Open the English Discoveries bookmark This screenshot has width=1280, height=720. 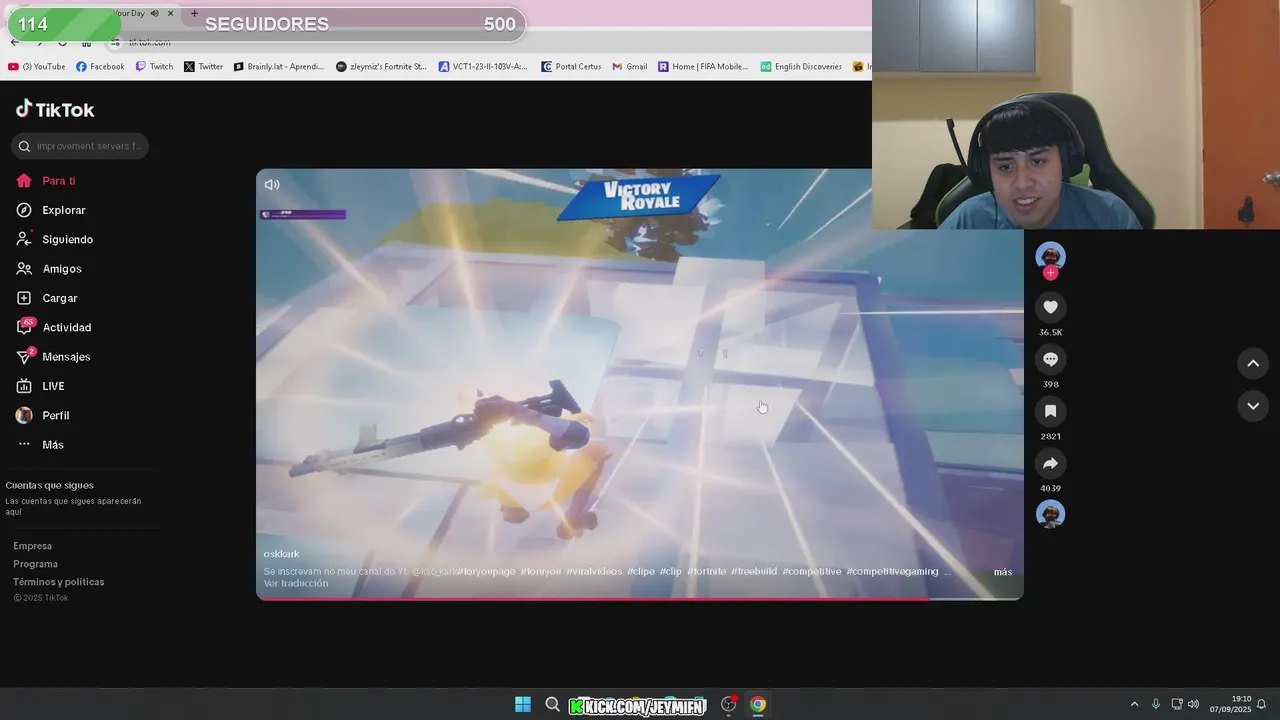pos(801,67)
